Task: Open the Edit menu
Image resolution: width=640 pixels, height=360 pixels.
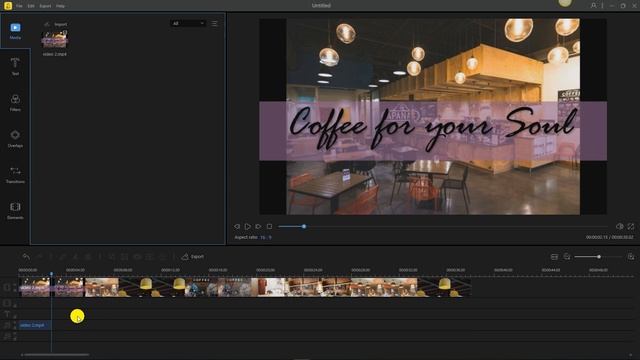Action: point(31,6)
